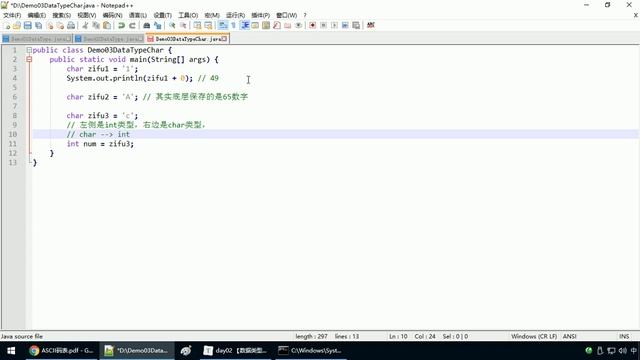Image resolution: width=640 pixels, height=360 pixels.
Task: Open the 工具(O) menu
Action: (x=188, y=15)
